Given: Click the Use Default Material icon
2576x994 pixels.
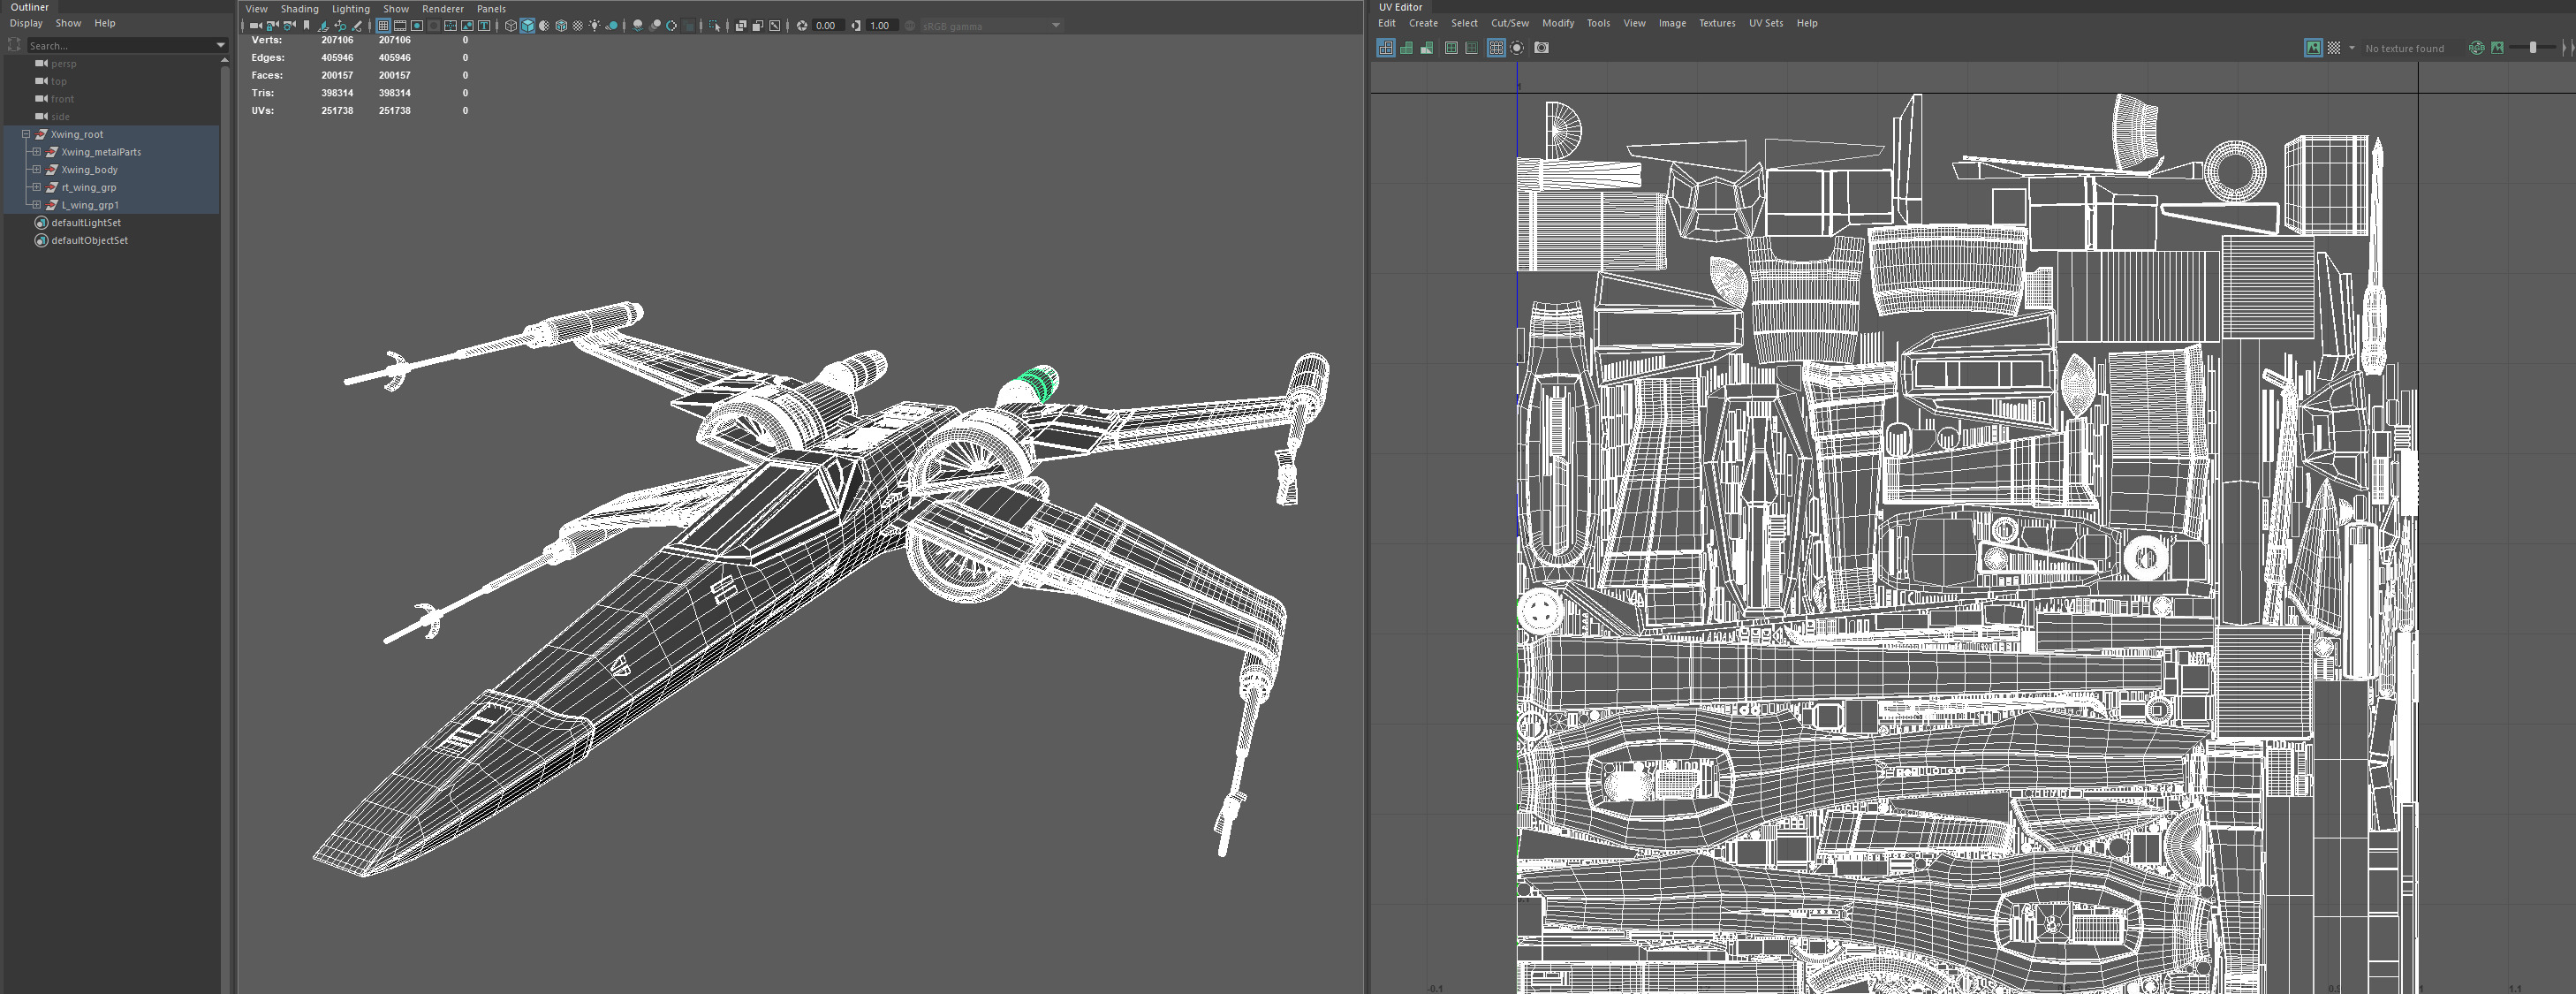Looking at the screenshot, I should 544,25.
